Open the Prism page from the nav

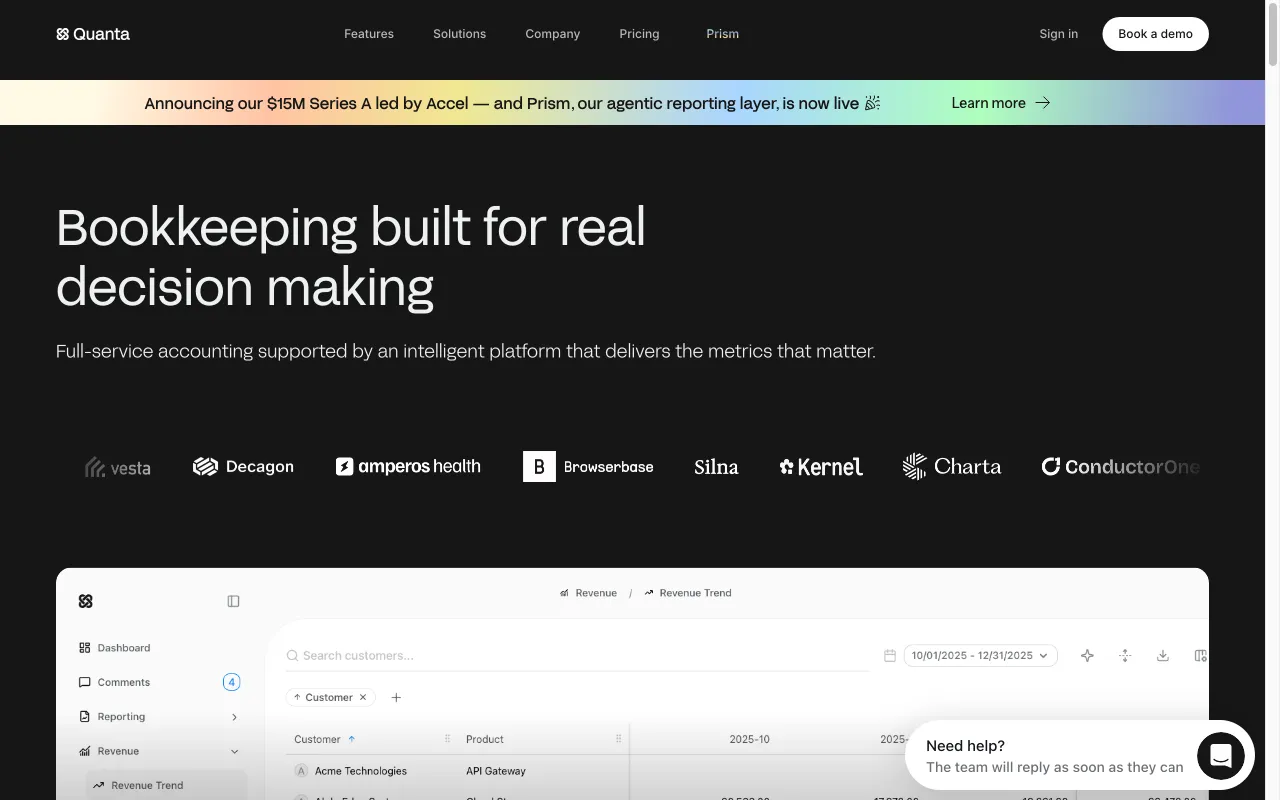[x=722, y=34]
